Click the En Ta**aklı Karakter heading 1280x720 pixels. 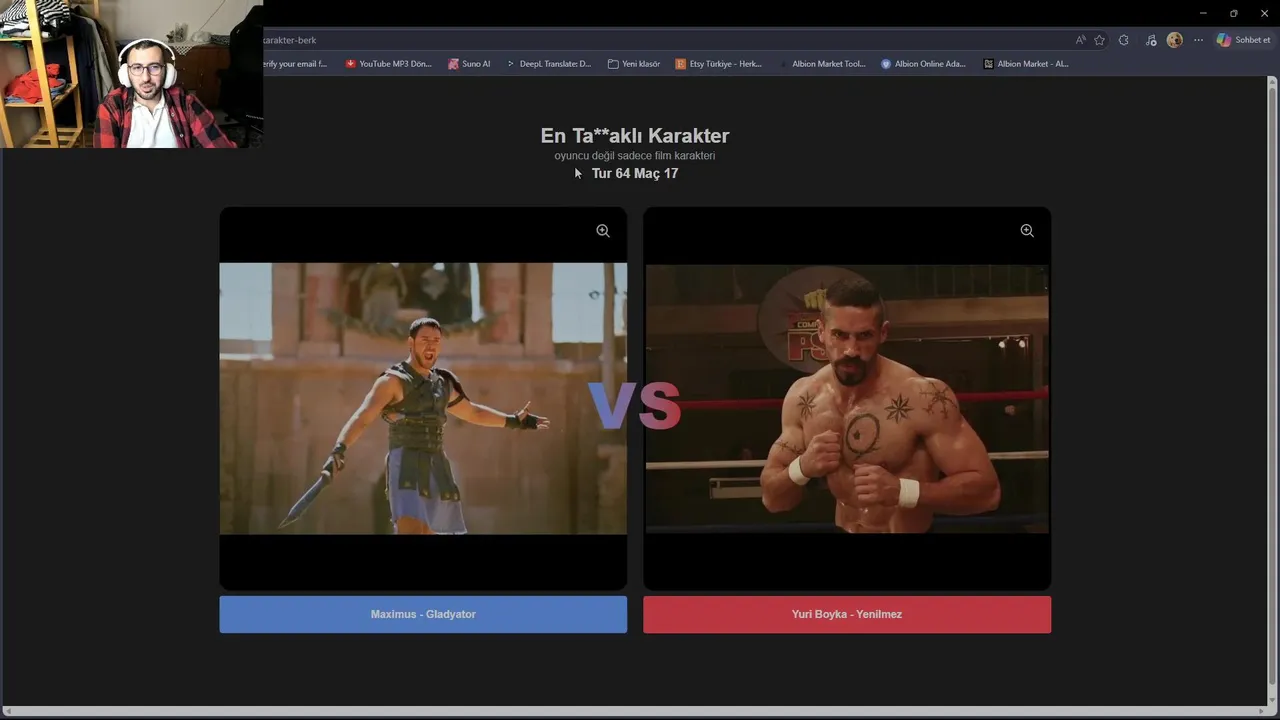point(634,136)
